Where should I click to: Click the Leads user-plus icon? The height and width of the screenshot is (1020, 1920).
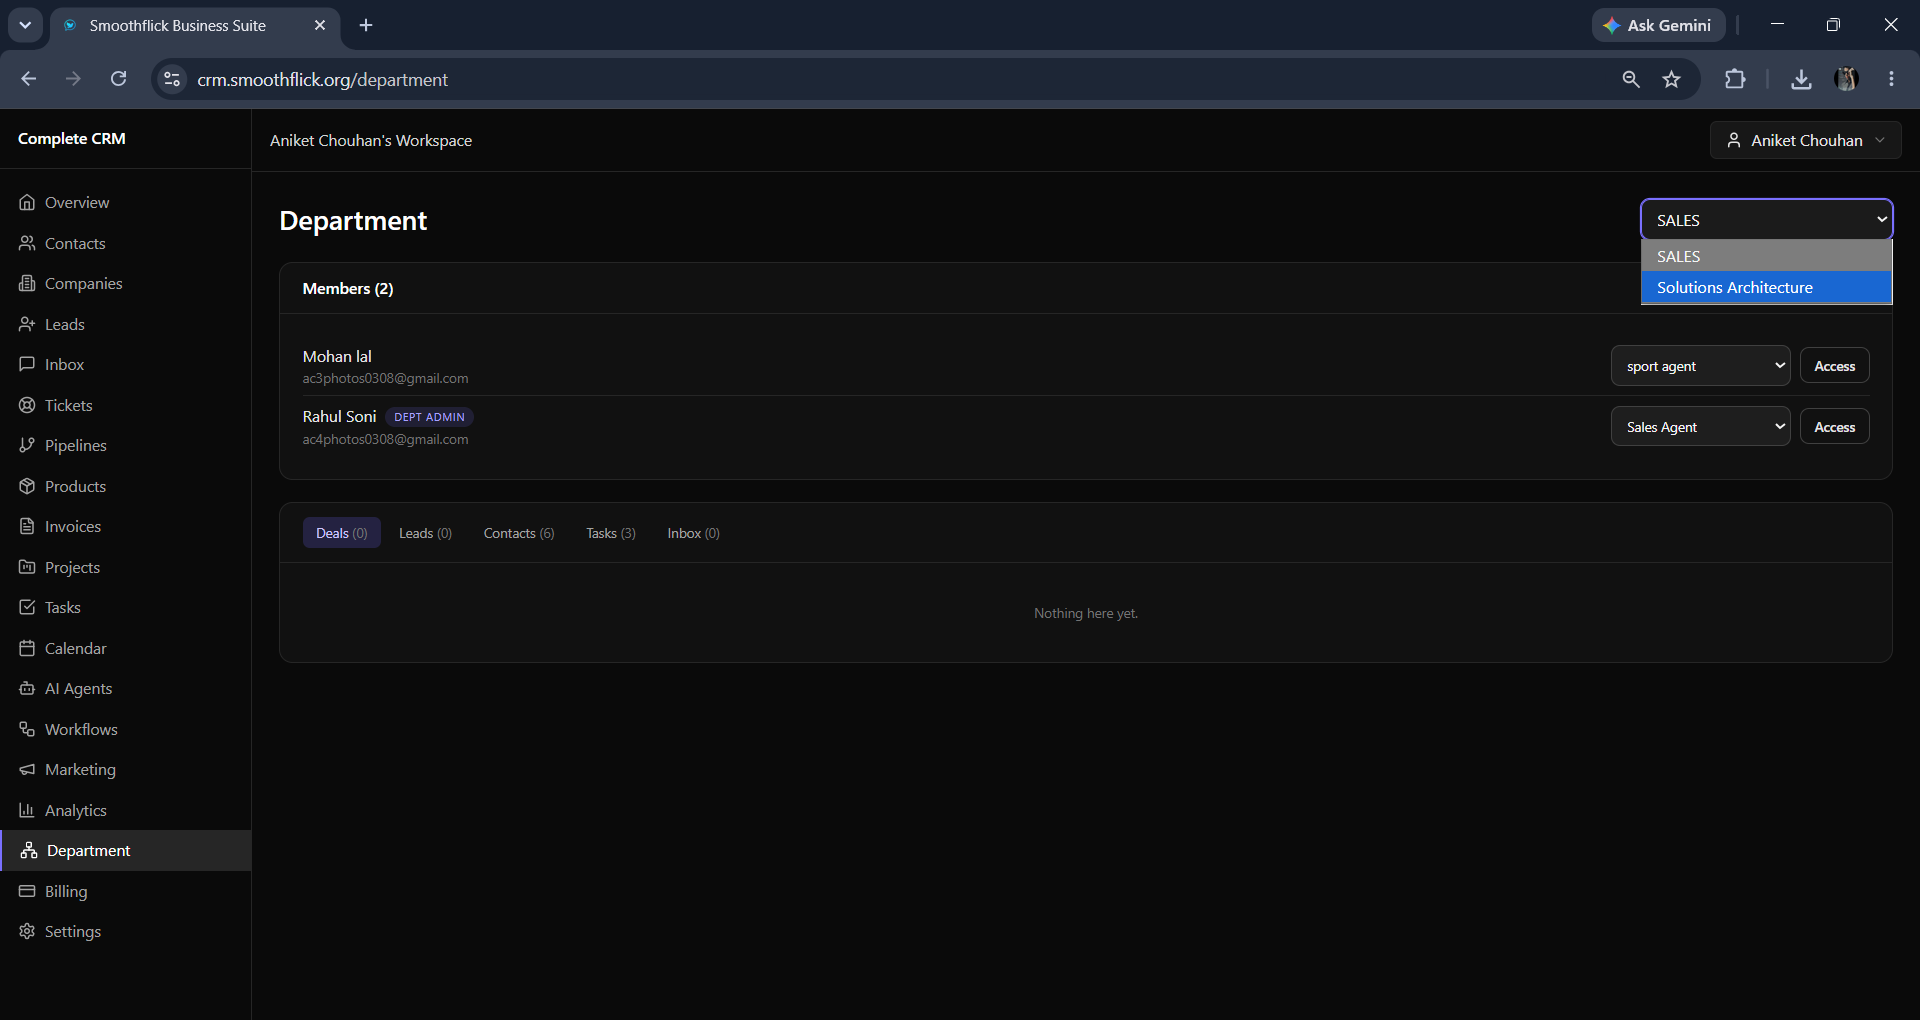[27, 324]
